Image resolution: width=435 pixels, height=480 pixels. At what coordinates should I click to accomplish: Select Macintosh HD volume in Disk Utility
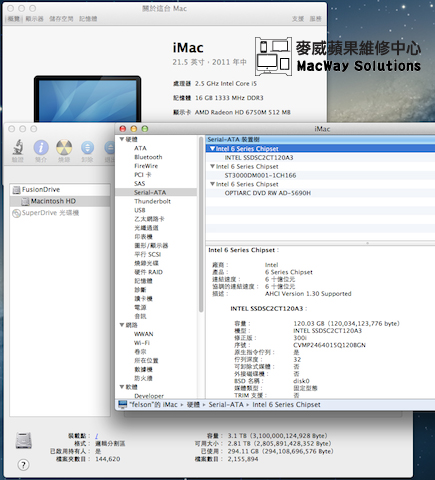point(53,201)
